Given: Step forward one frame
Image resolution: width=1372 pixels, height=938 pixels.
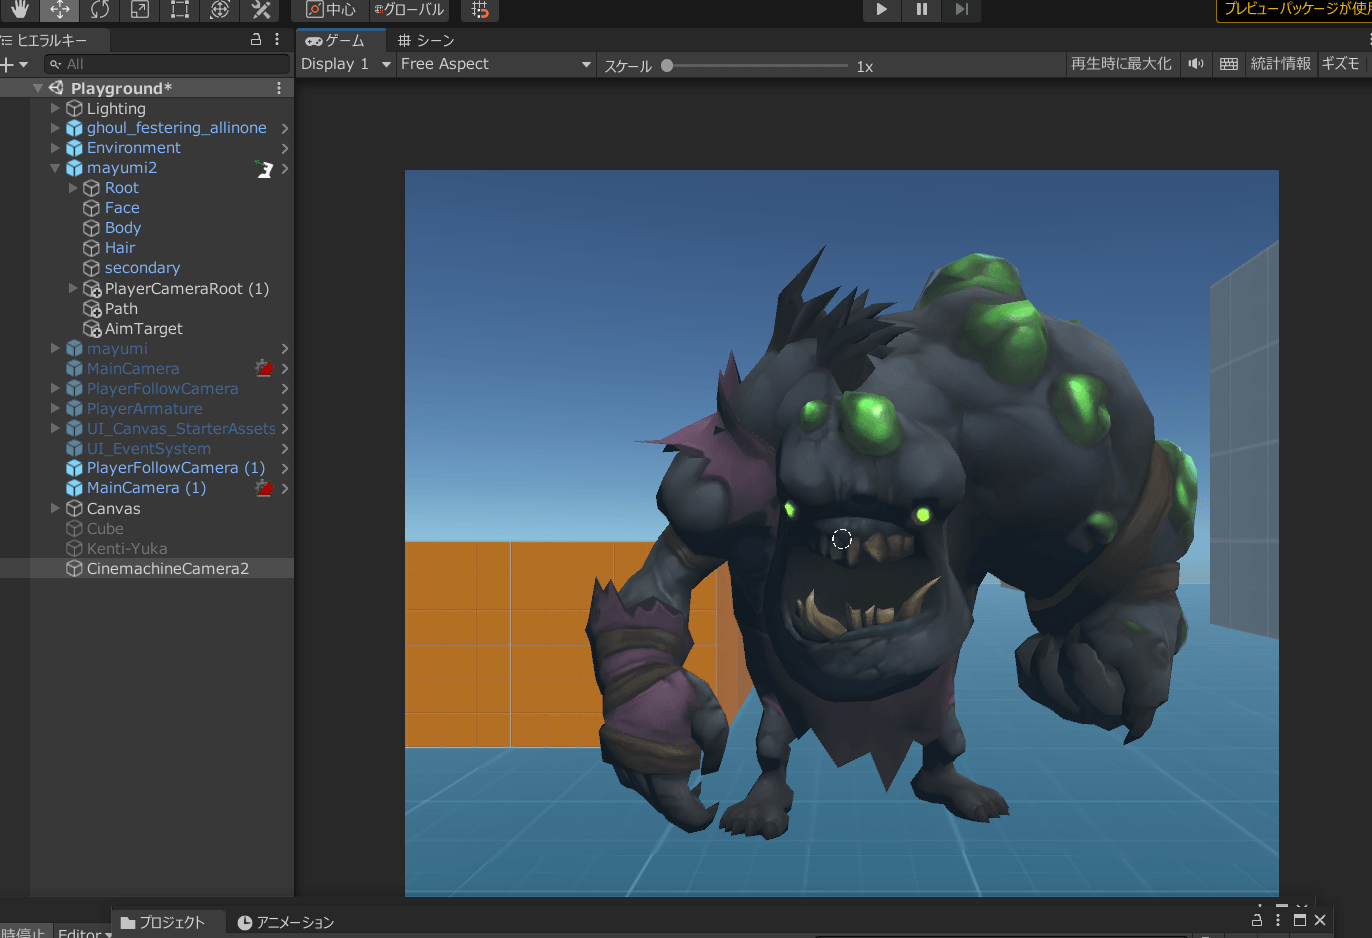Looking at the screenshot, I should pos(961,10).
